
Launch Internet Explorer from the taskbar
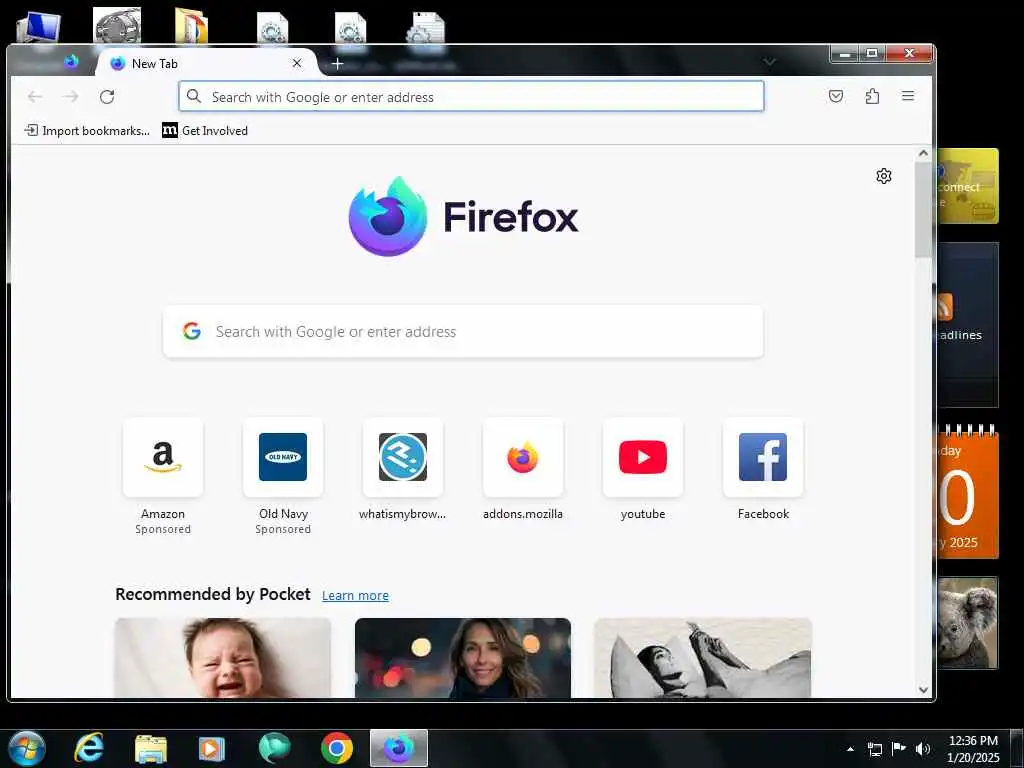[89, 748]
